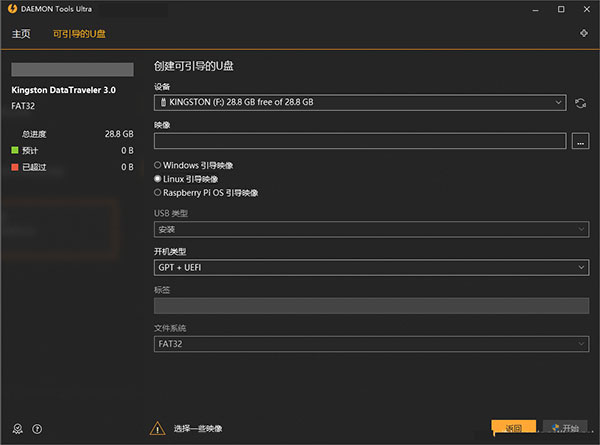
Task: Expand the GPT + UEFI boot type dropdown
Action: tap(370, 268)
